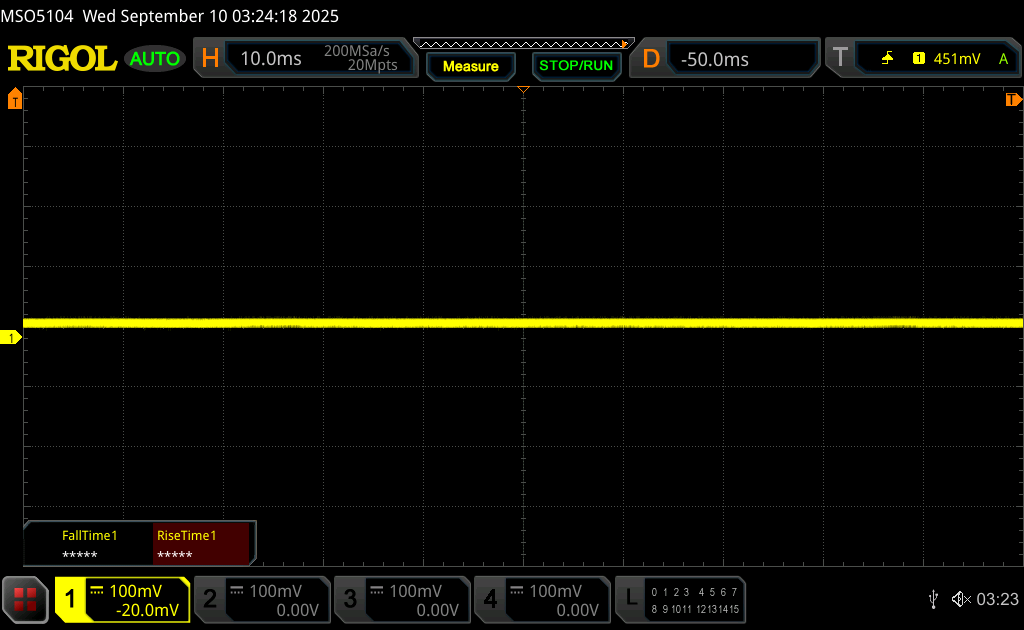Click the USB connection status icon
This screenshot has width=1024, height=630.
[933, 599]
